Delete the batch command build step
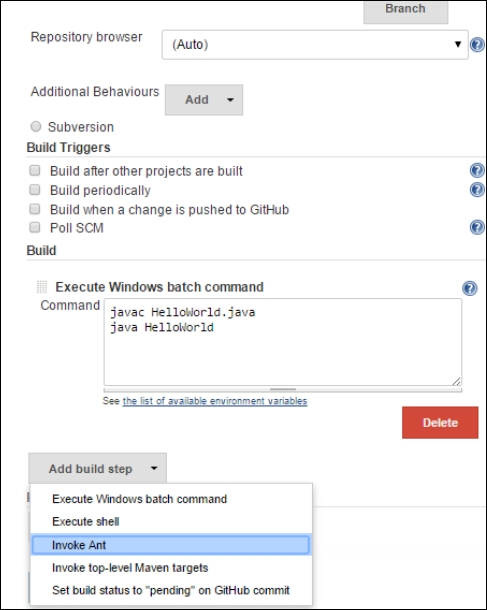This screenshot has height=610, width=487. pyautogui.click(x=440, y=422)
